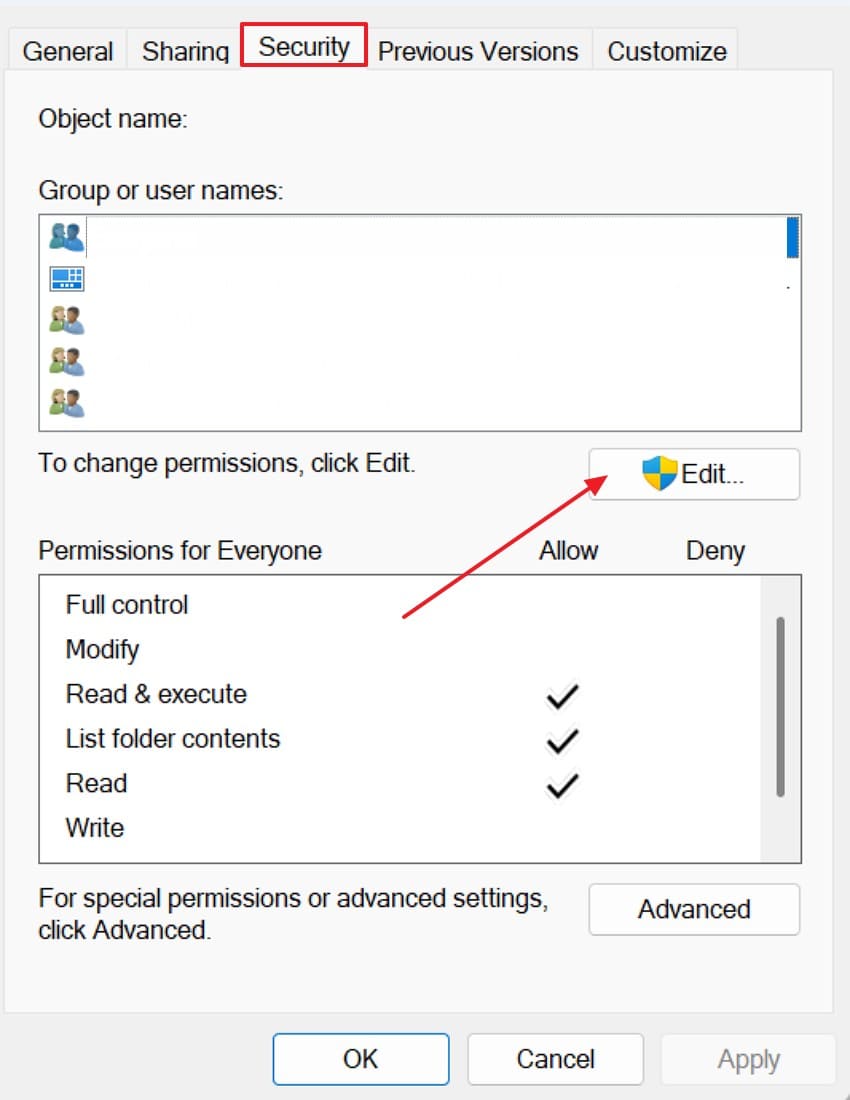Screen dimensions: 850x1100
Task: Click the Object name label
Action: [x=113, y=119]
